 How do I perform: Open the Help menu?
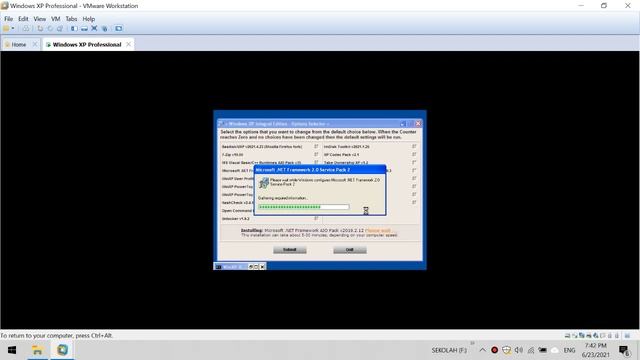click(89, 19)
